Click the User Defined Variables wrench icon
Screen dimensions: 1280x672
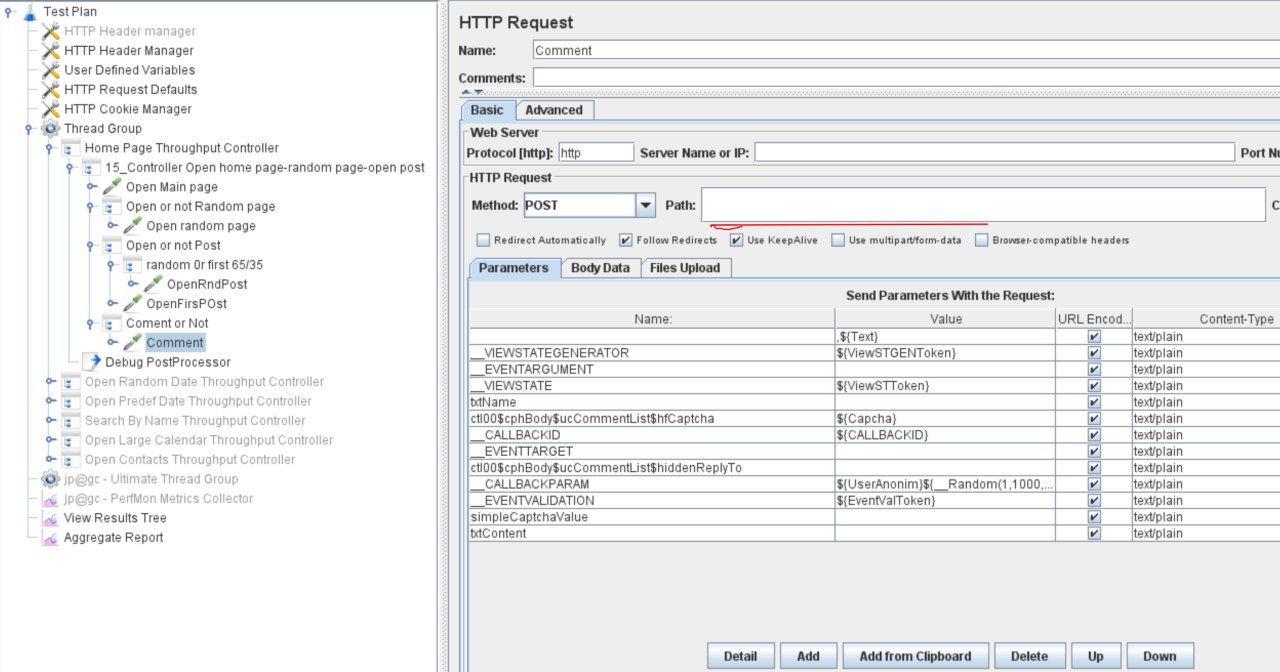[50, 70]
